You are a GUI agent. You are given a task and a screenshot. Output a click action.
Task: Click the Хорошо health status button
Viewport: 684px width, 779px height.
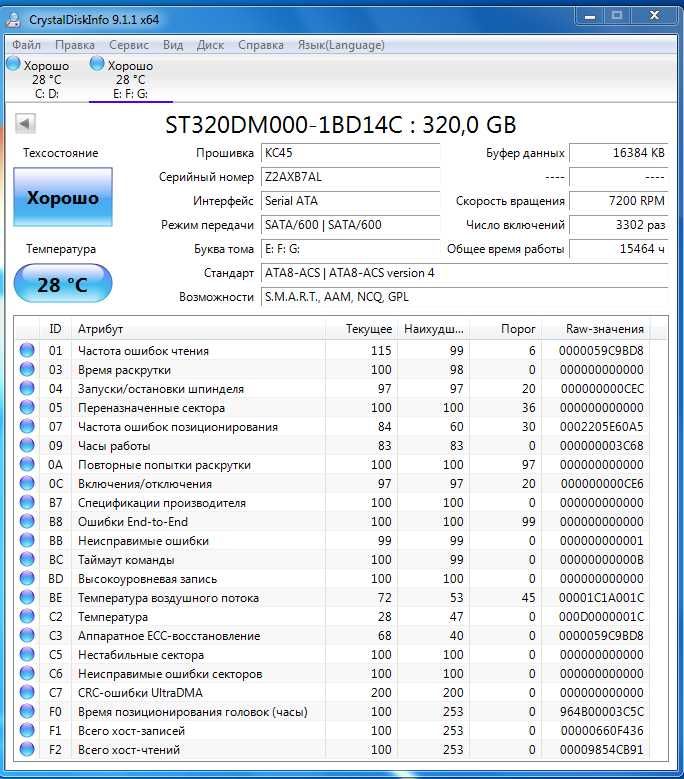pos(63,197)
